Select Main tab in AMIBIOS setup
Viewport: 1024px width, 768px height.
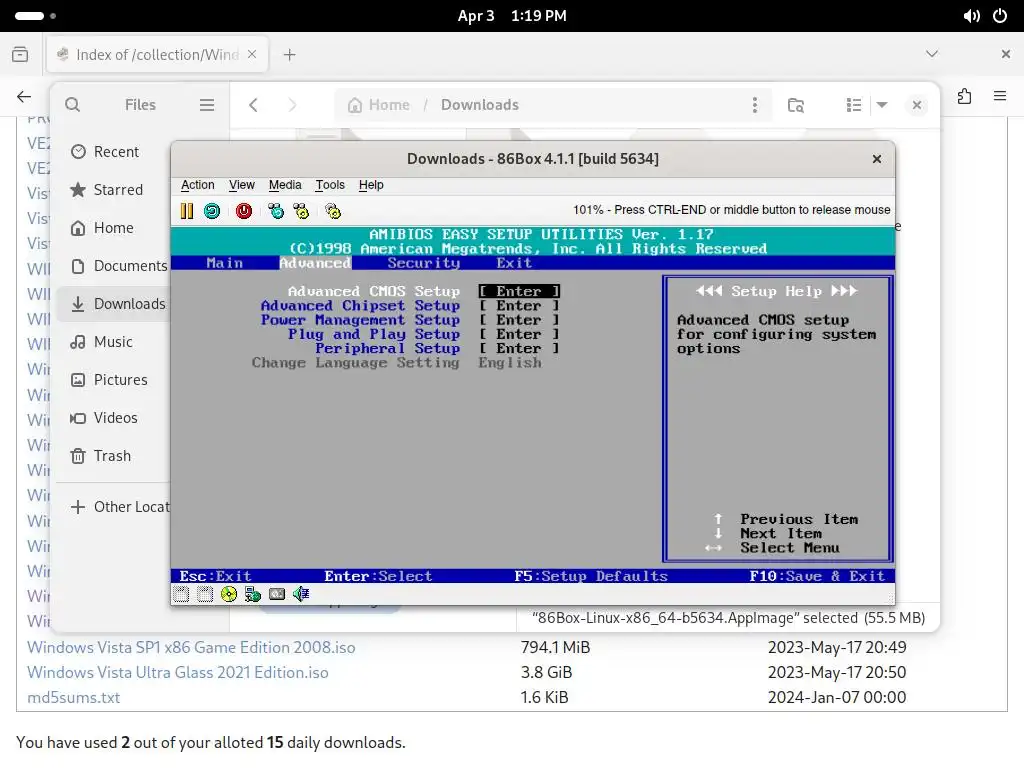pyautogui.click(x=225, y=263)
